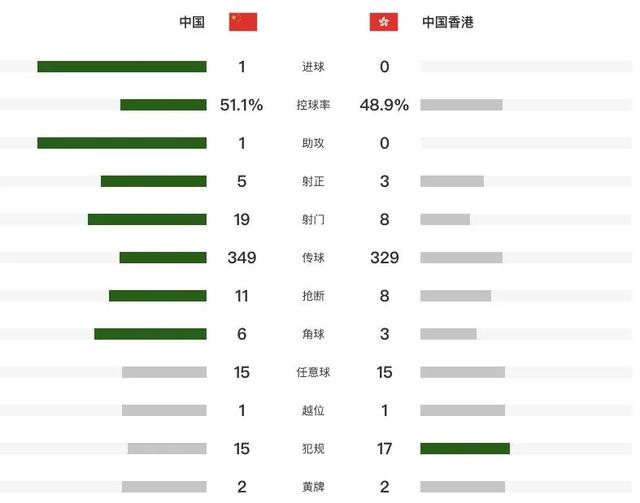
Task: Click the 黄牌 yellow cards label
Action: pos(313,487)
